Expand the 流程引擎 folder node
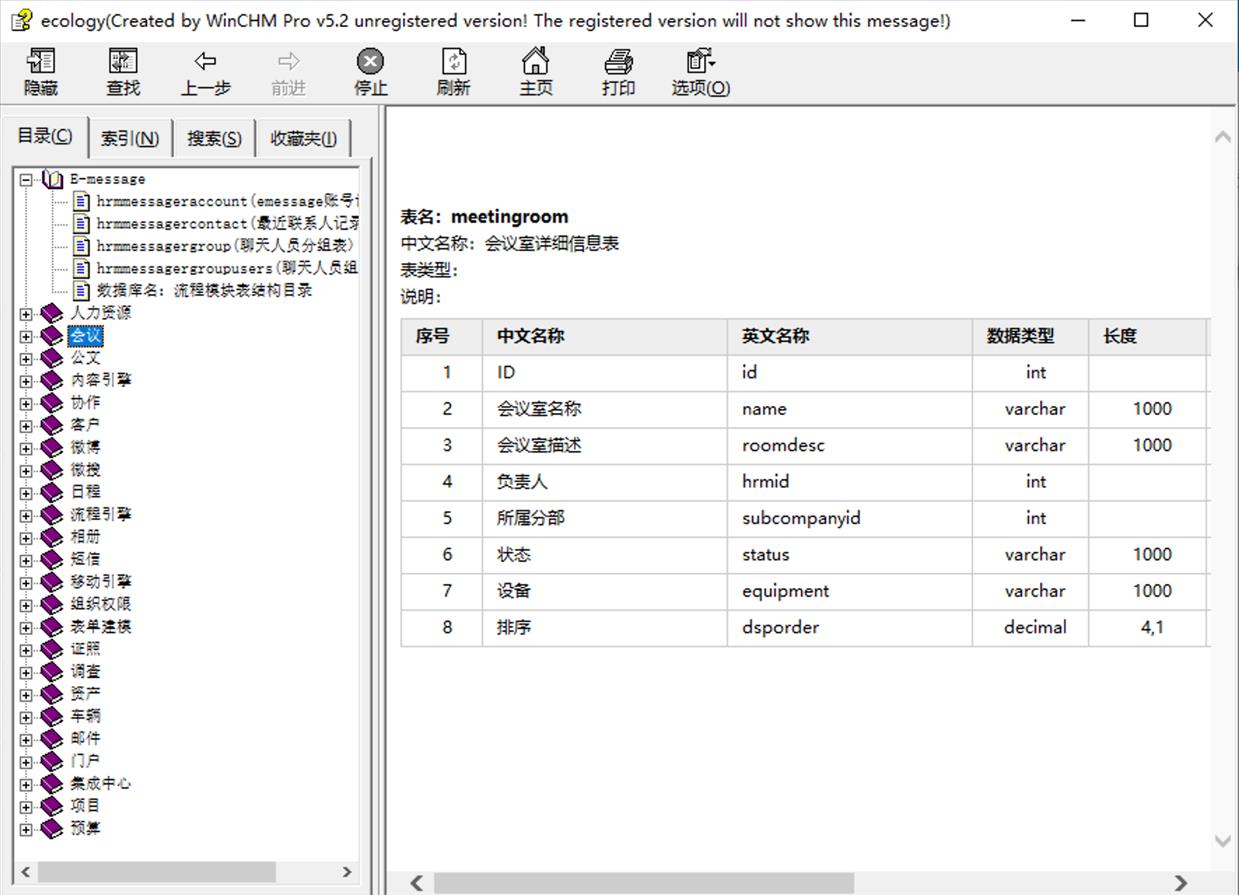 (x=26, y=515)
